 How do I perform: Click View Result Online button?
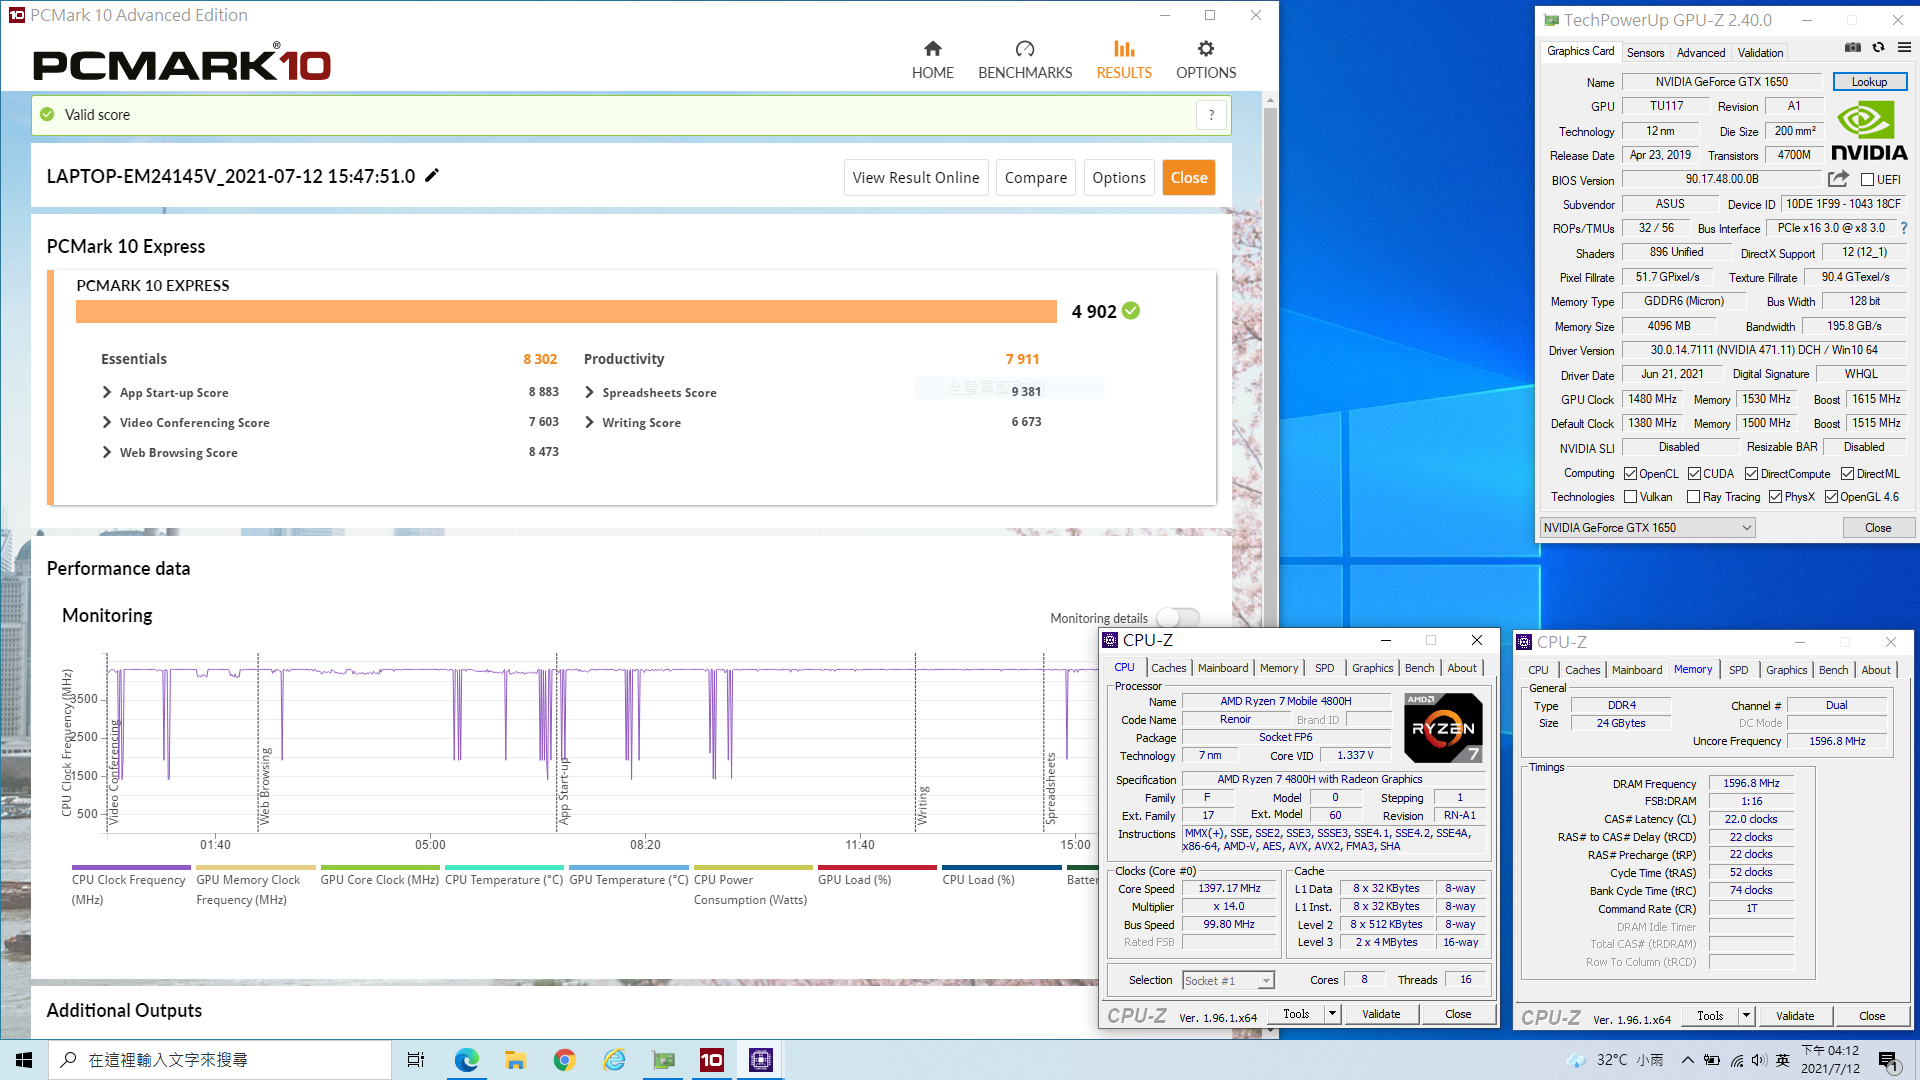pyautogui.click(x=915, y=178)
